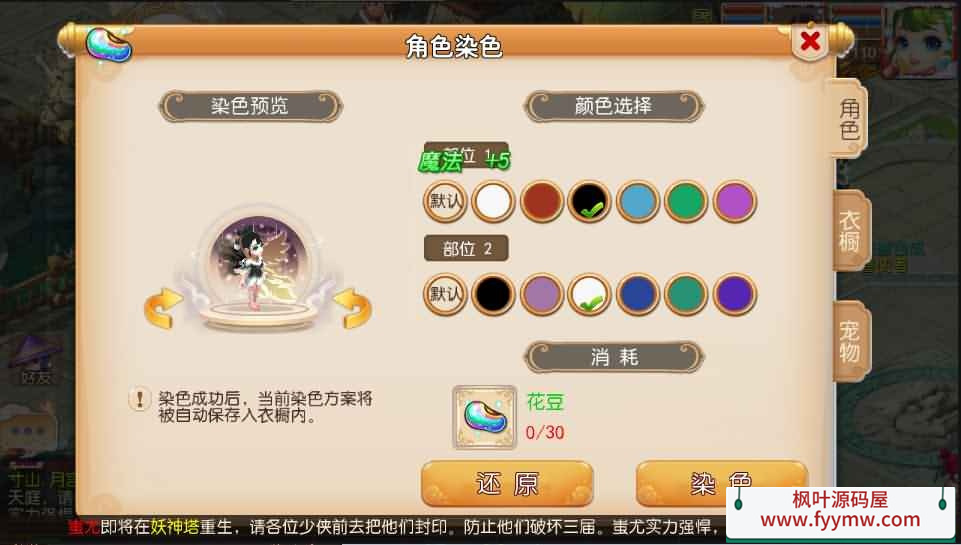Choose lavender swatch for part 2
This screenshot has height=545, width=961.
tap(542, 294)
